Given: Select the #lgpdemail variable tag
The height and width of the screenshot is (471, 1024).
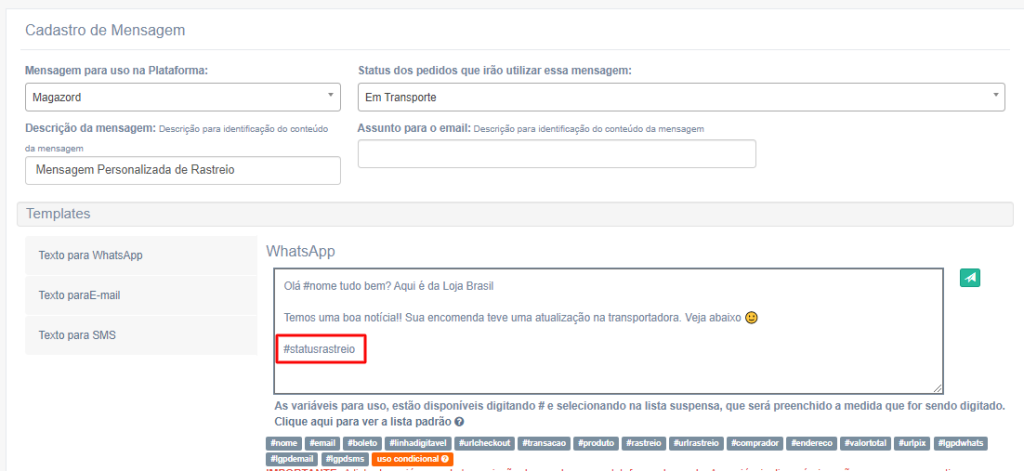Looking at the screenshot, I should pyautogui.click(x=292, y=459).
